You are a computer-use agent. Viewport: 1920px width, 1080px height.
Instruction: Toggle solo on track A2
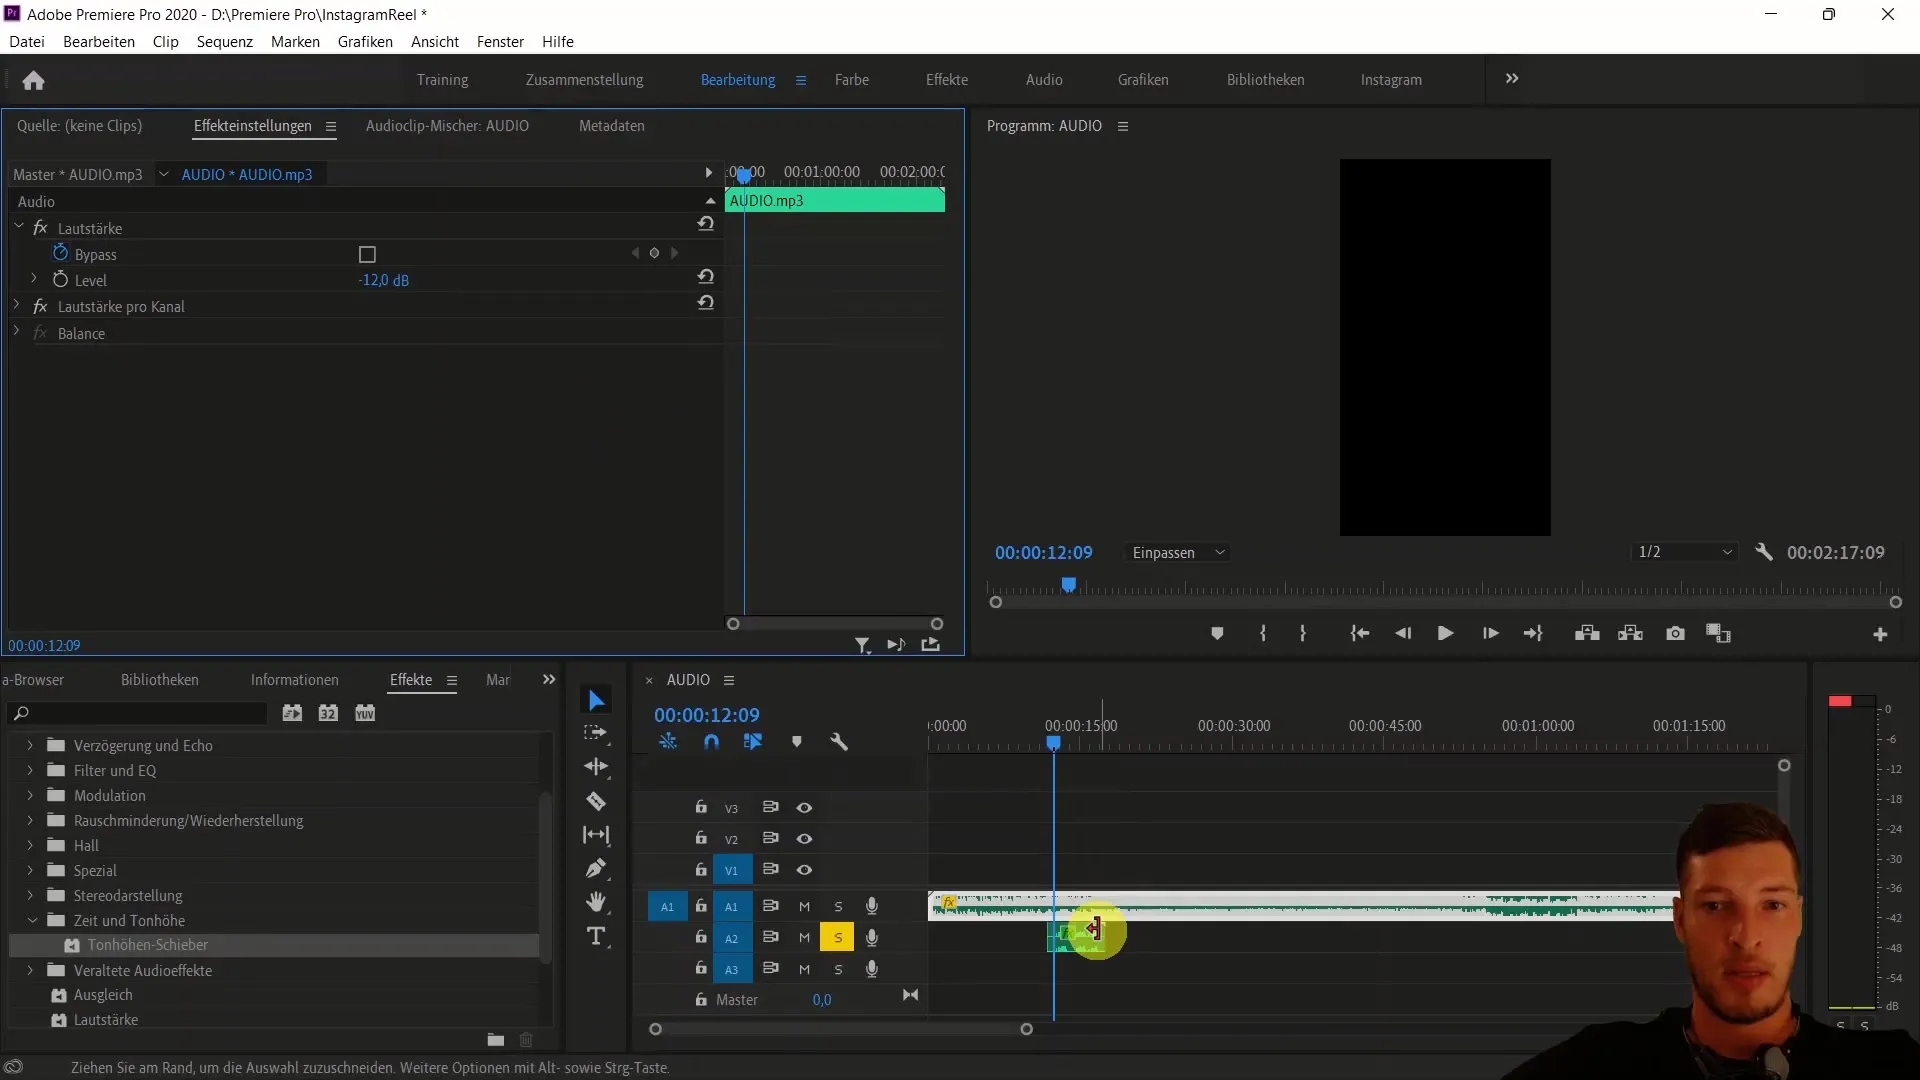pos(838,938)
